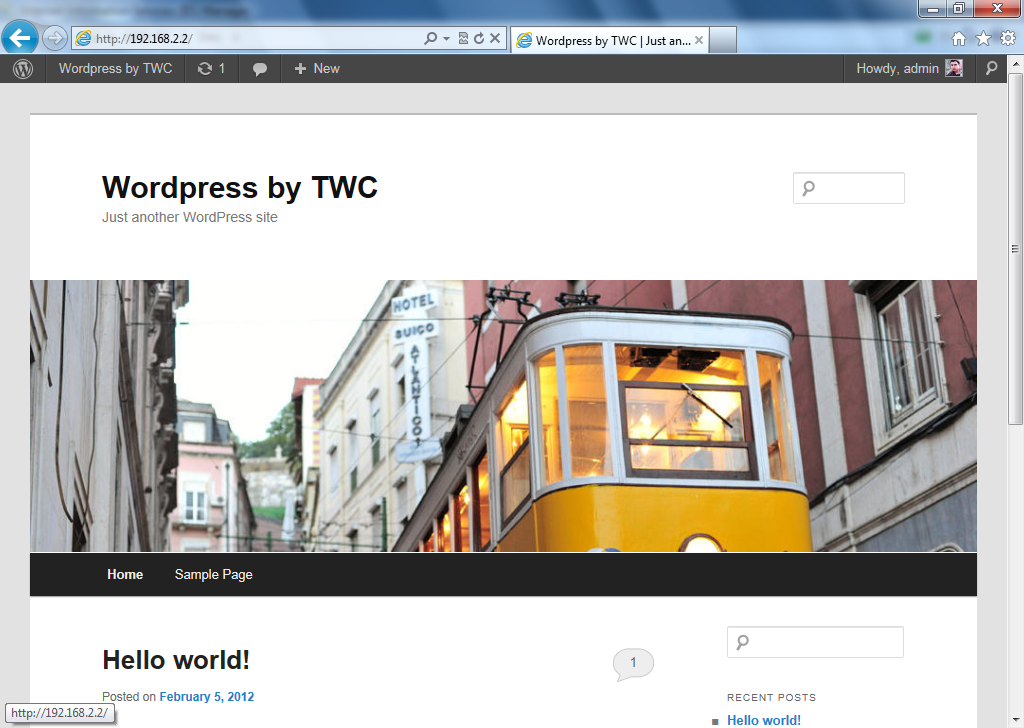Open a new blank tab
Screen dimensions: 1024x728
tap(723, 40)
